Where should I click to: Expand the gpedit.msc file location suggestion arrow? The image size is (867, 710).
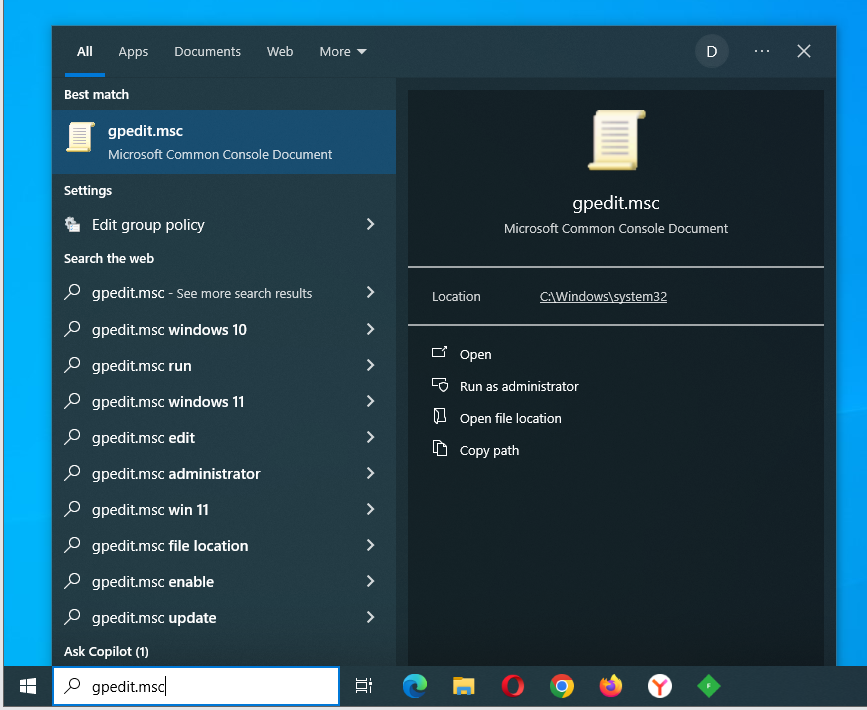click(x=370, y=545)
